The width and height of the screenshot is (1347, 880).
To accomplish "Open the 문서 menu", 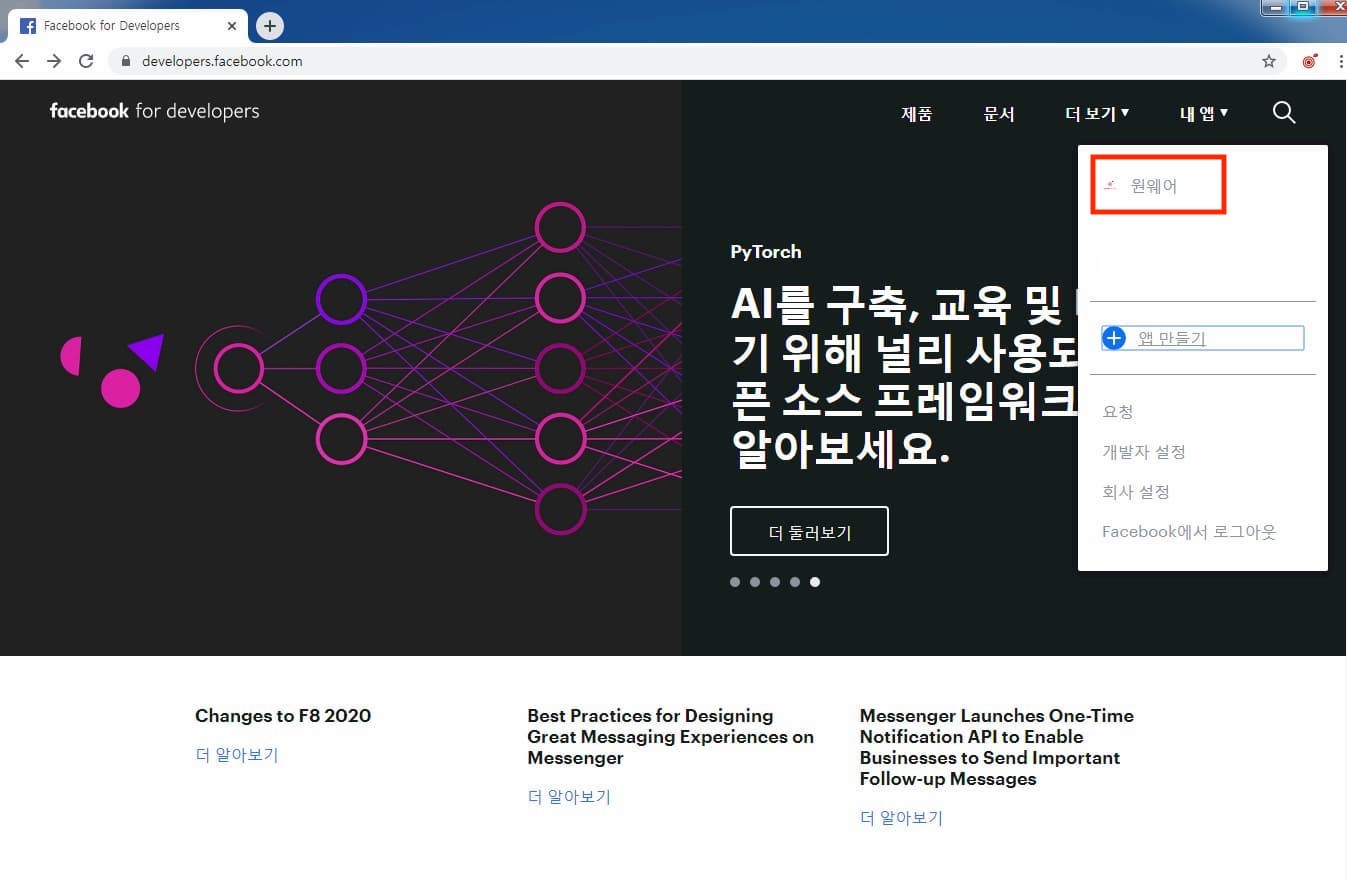I will click(999, 114).
